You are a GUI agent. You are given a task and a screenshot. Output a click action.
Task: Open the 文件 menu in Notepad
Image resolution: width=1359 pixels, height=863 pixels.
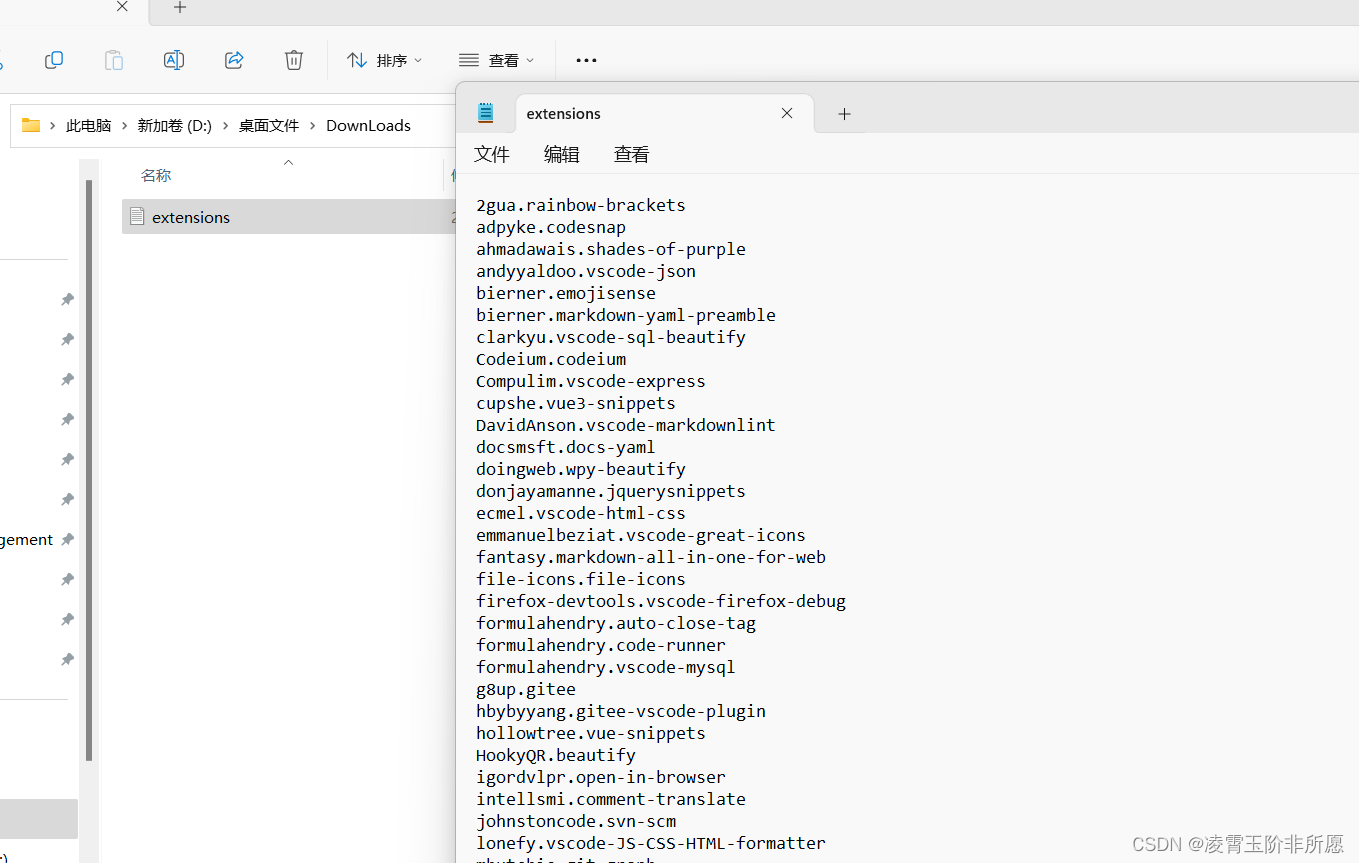tap(492, 154)
